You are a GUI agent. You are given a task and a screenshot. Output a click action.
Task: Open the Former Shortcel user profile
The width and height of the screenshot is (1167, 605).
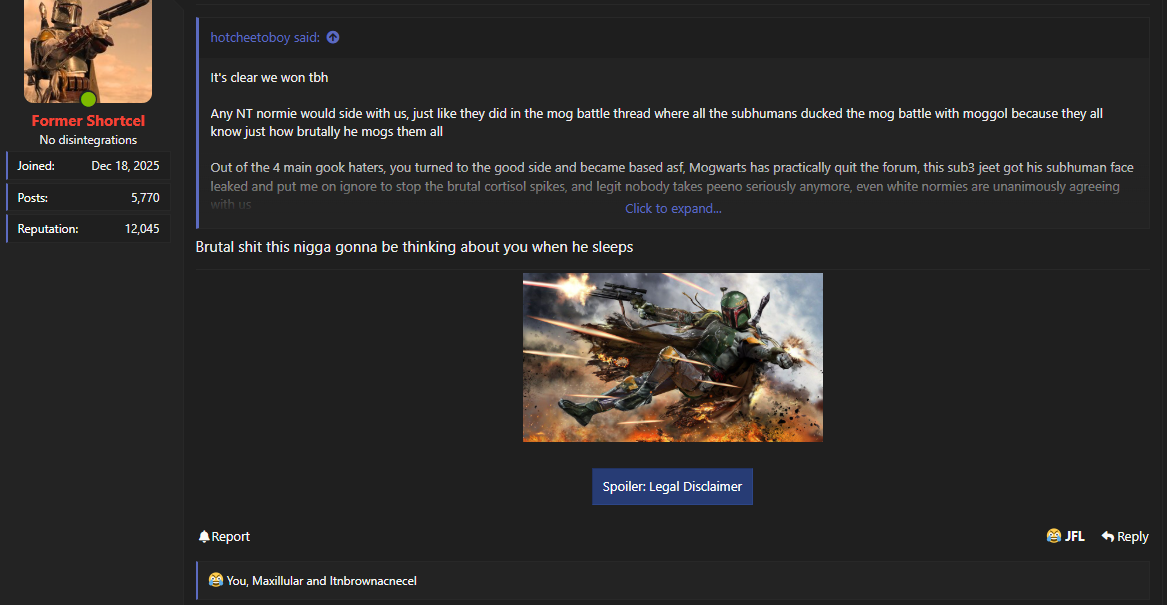88,121
